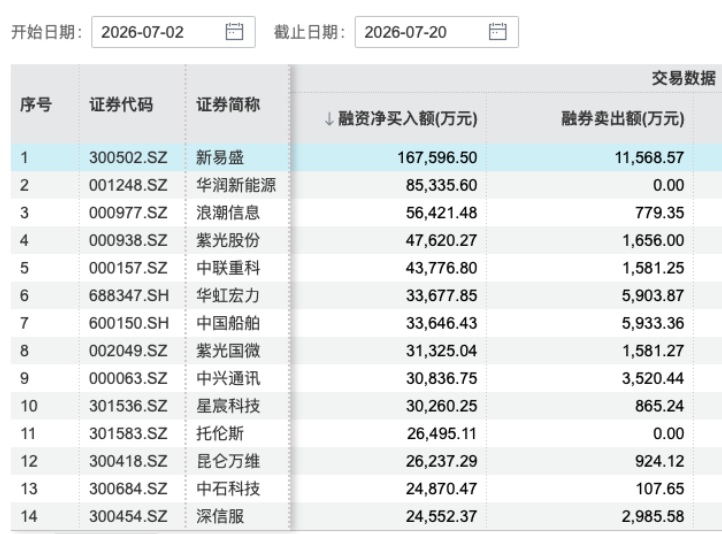
Task: Click value 31,325.04
Action: (x=441, y=351)
